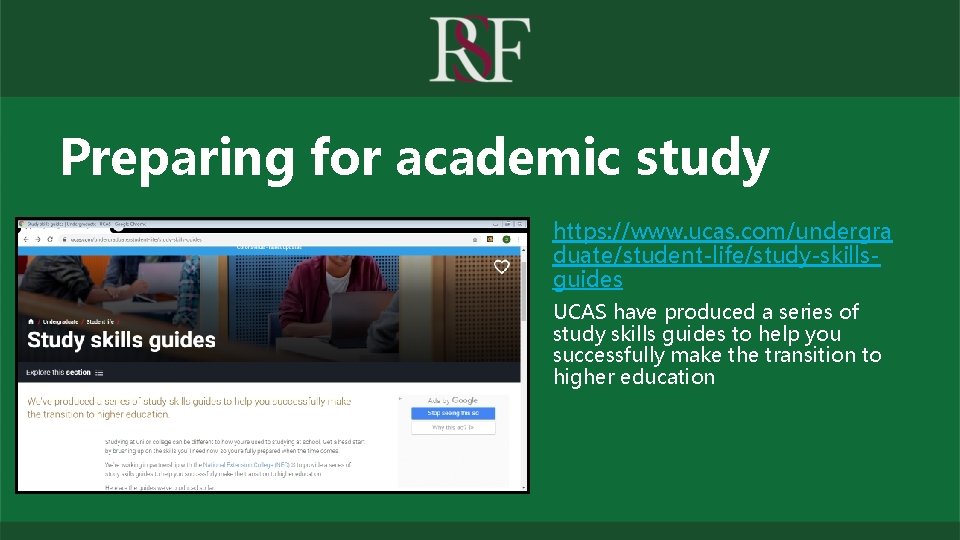Click the back arrow beside Ads by Google

pyautogui.click(x=400, y=399)
